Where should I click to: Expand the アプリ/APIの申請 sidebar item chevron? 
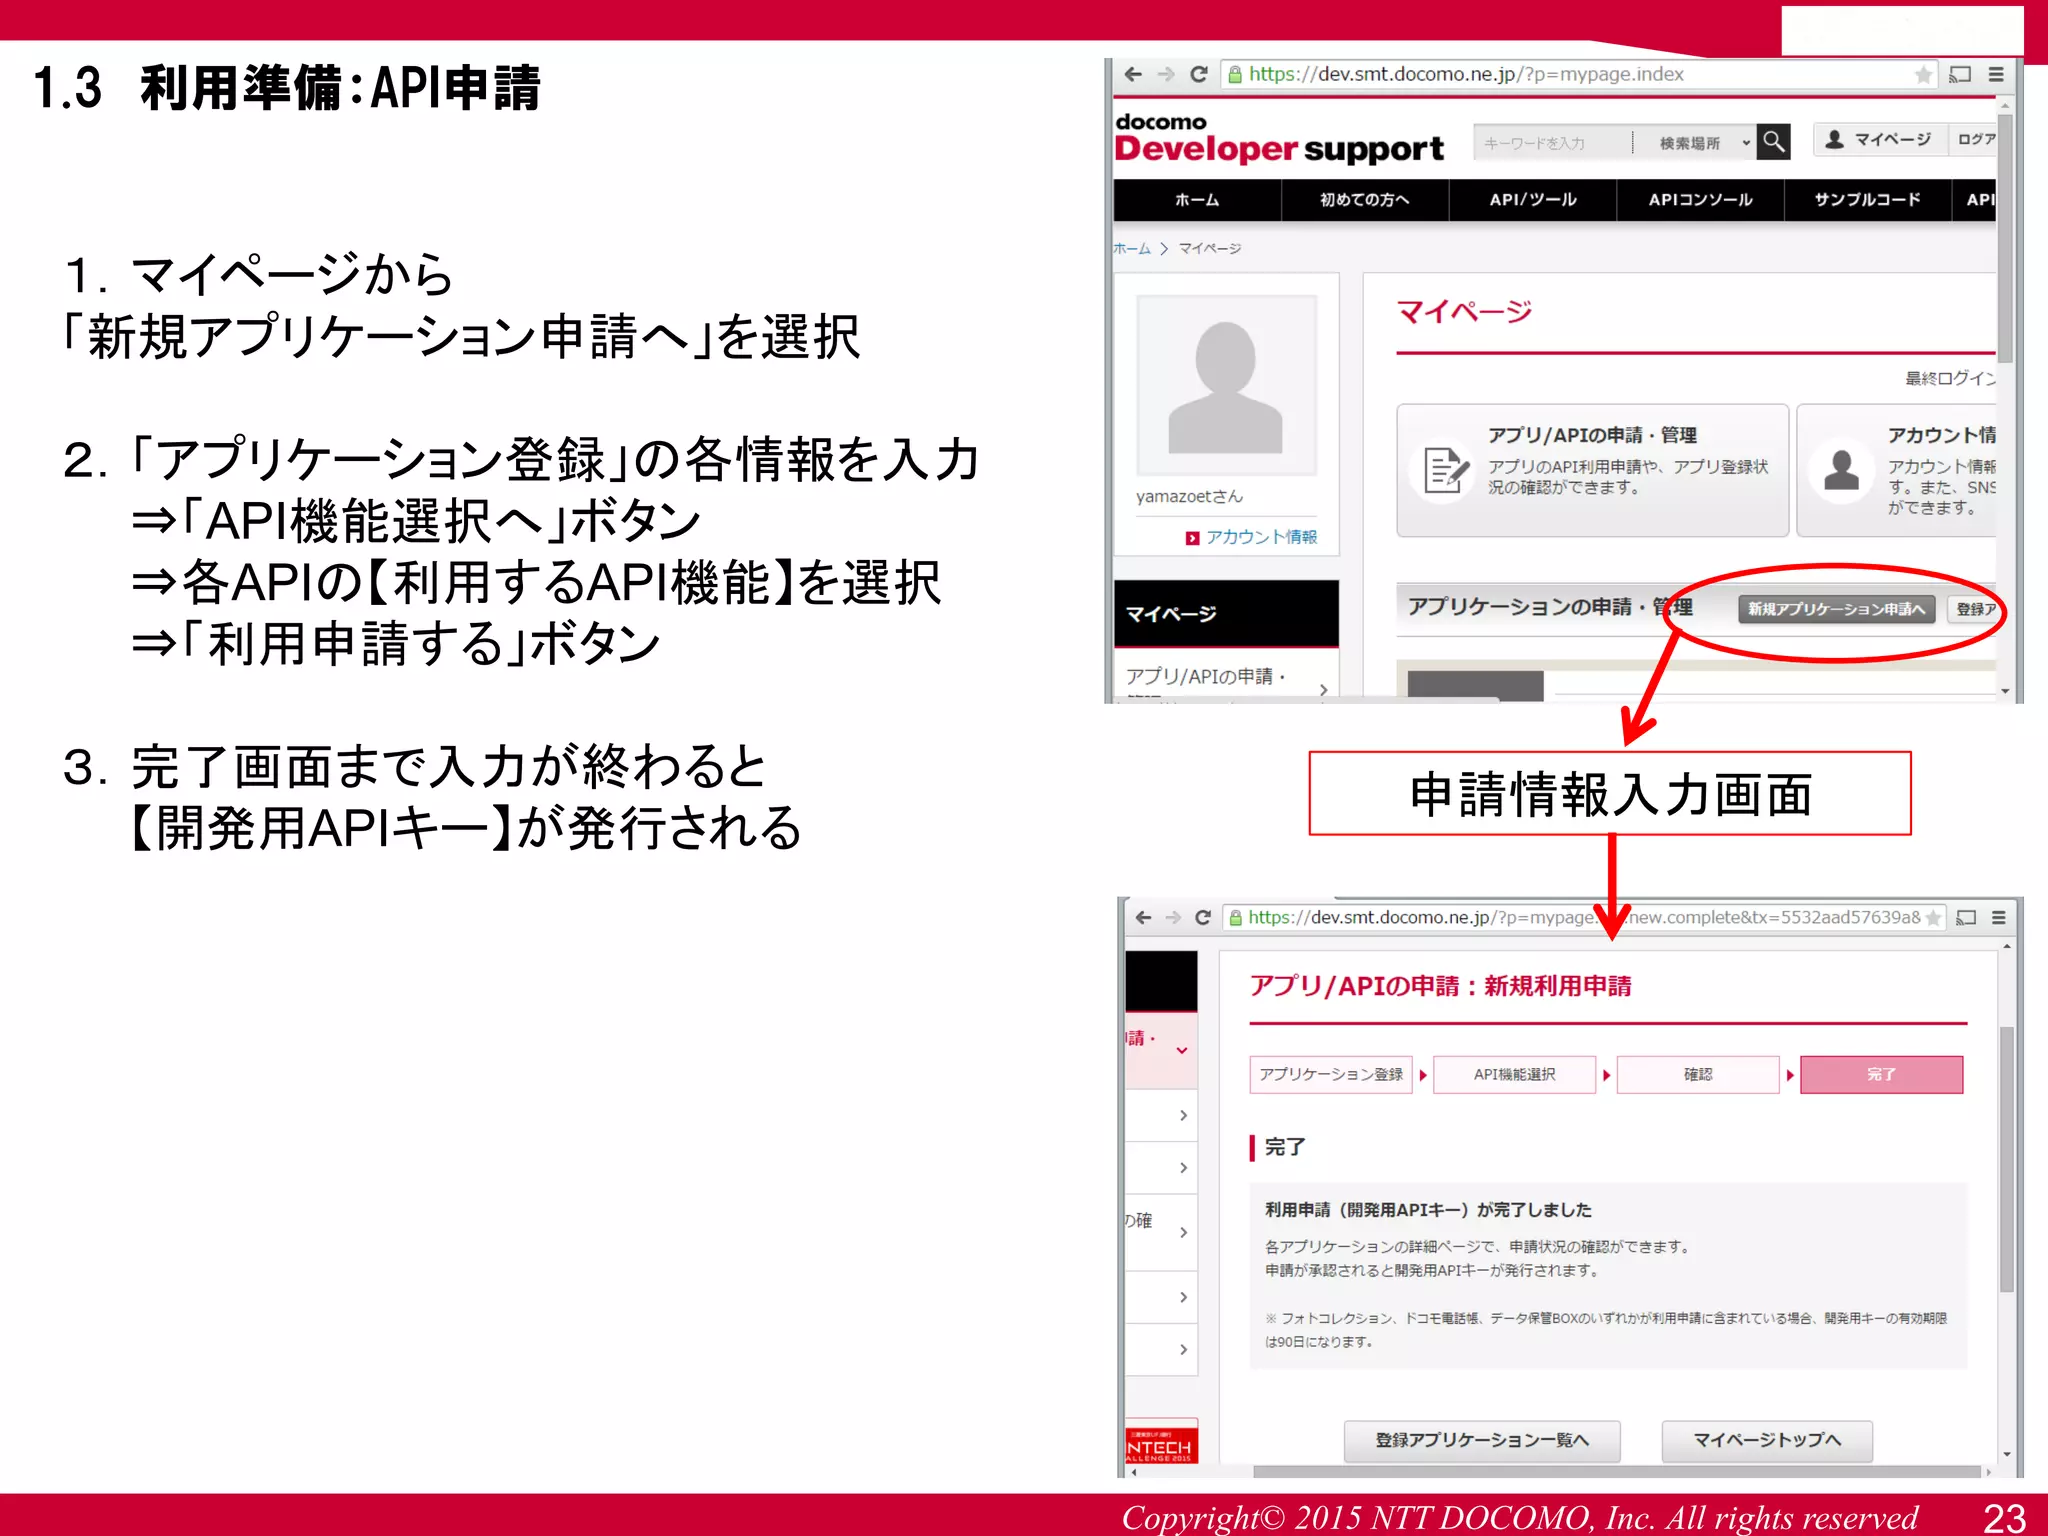click(x=1323, y=689)
